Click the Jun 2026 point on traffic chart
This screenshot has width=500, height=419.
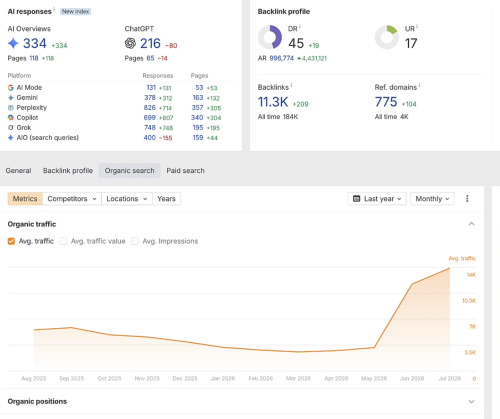coord(412,284)
